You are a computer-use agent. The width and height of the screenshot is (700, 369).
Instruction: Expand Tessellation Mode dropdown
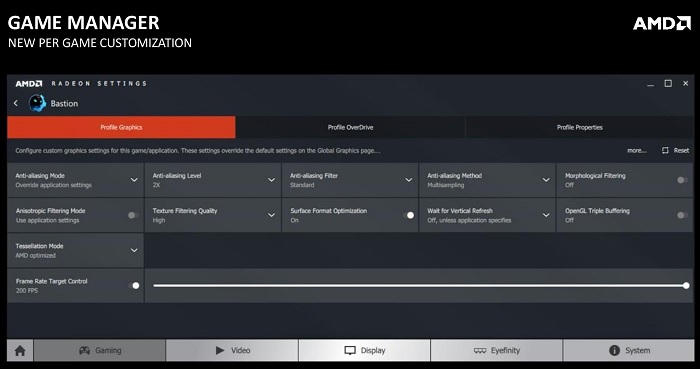(75, 250)
